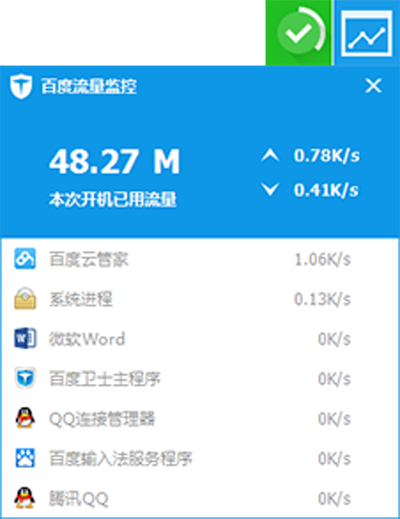Click the 百度输入法服务程序 paw icon

(x=25, y=458)
